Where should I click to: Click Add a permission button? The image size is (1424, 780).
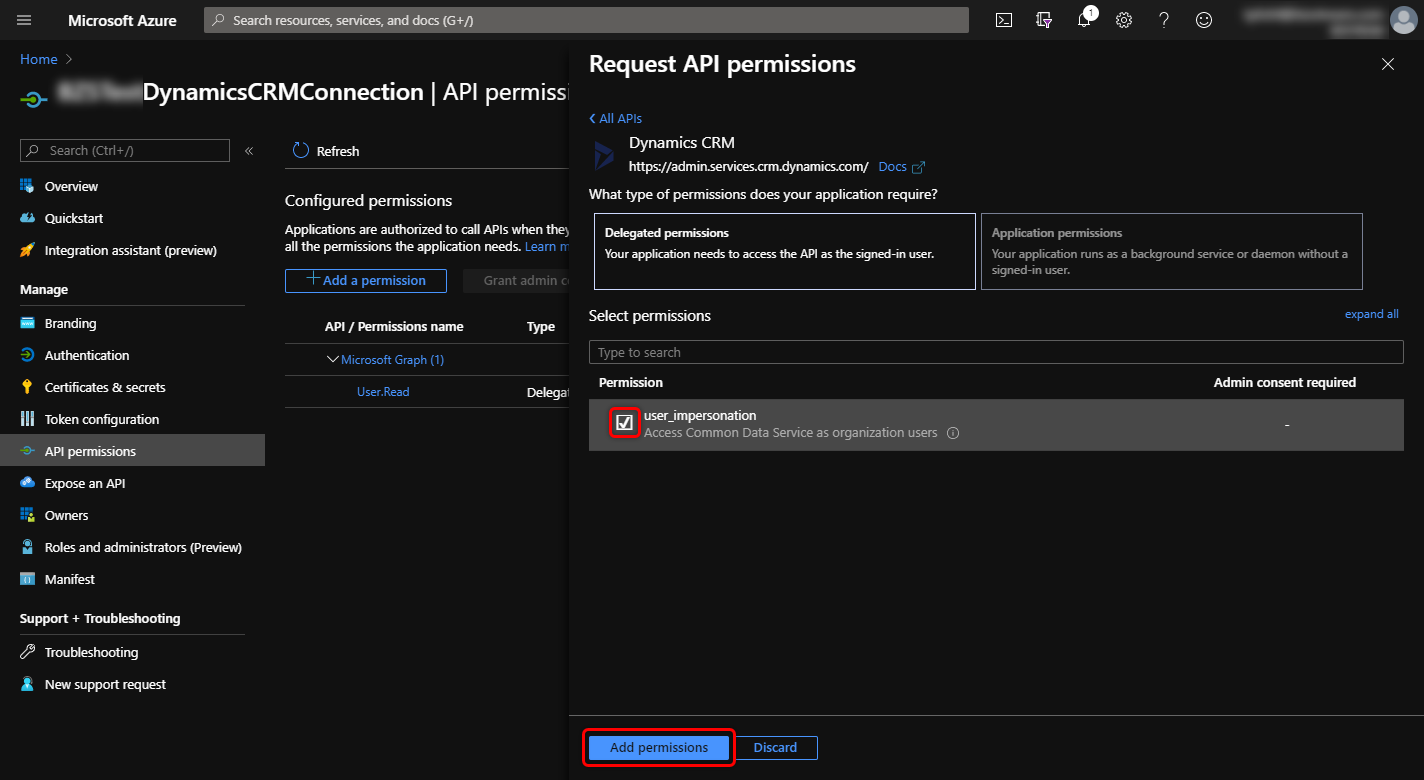[366, 280]
